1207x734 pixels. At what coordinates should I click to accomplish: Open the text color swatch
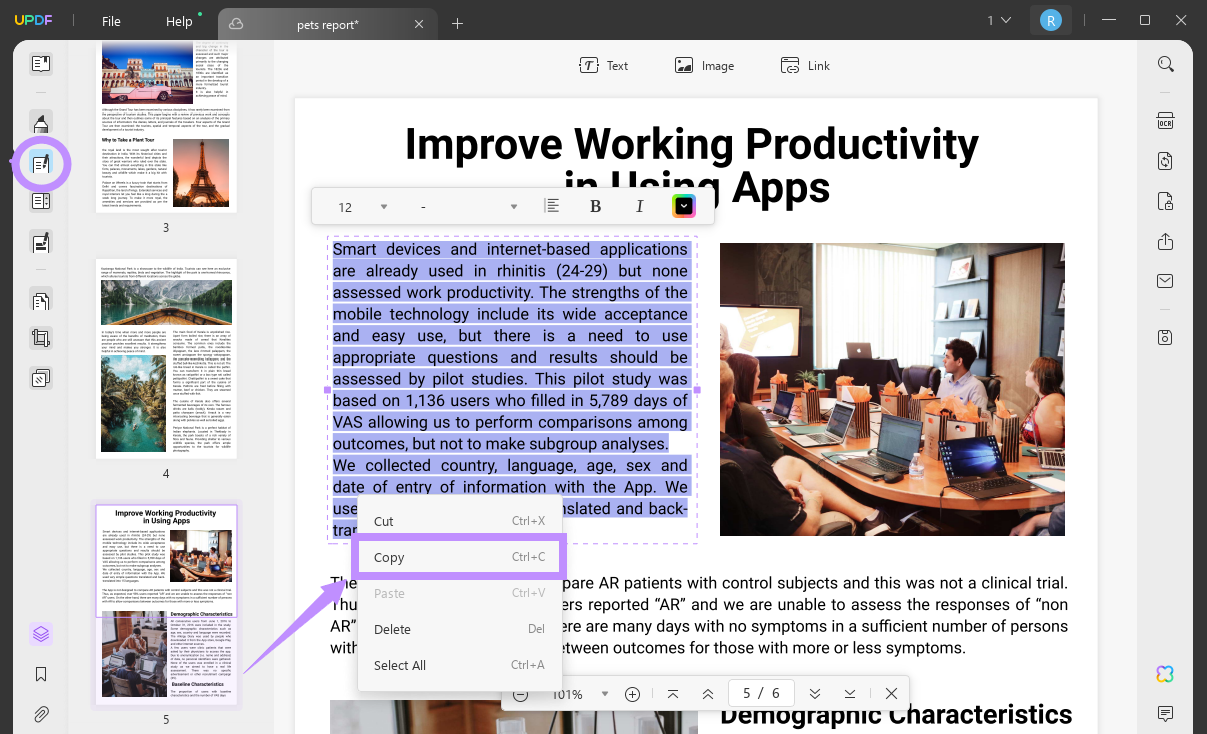click(x=684, y=206)
